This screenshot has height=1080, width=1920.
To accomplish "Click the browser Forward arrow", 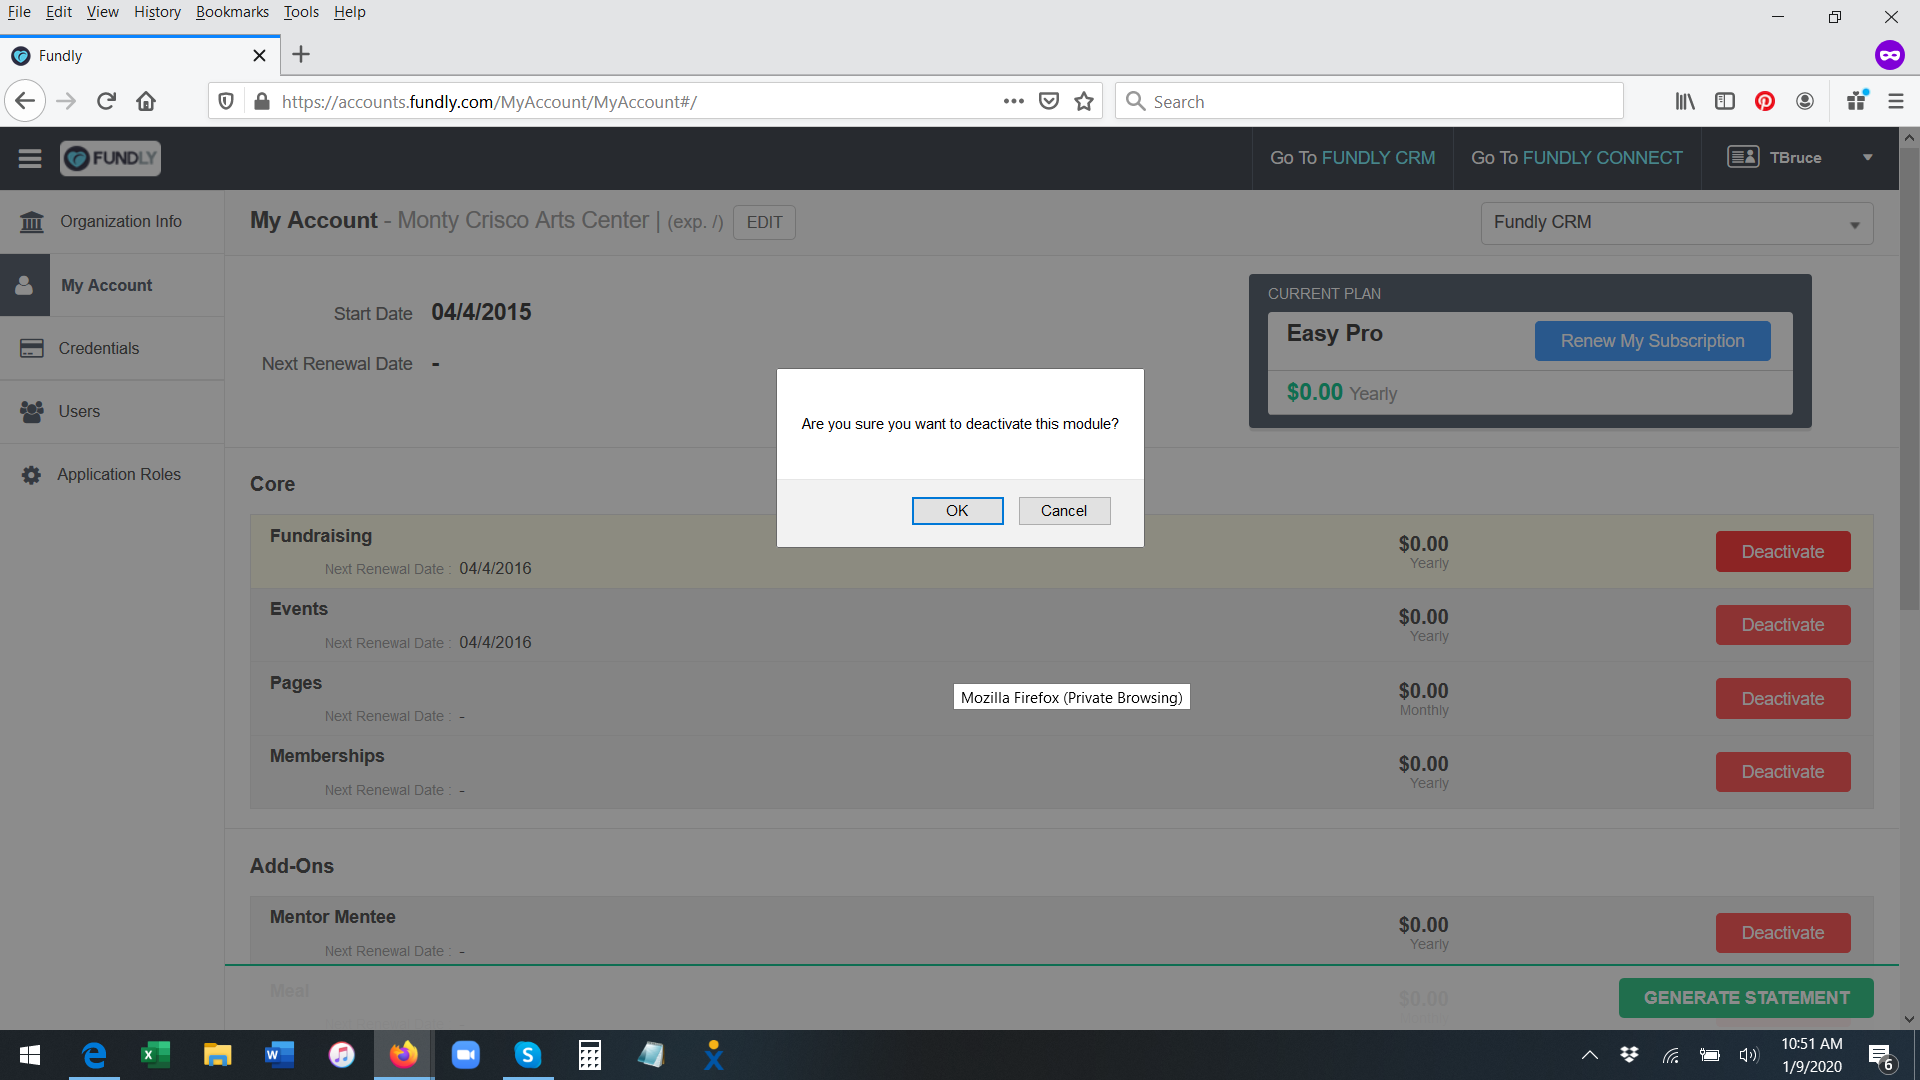I will point(66,101).
